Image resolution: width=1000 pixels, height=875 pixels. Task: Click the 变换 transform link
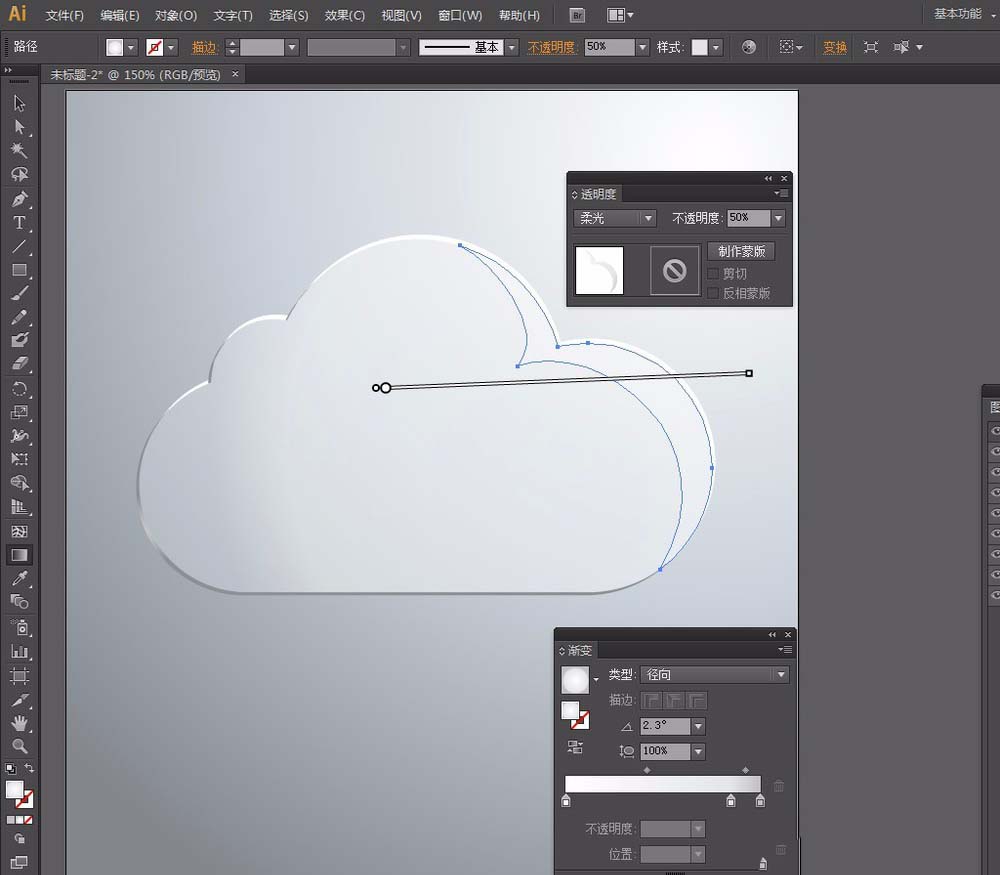pyautogui.click(x=834, y=47)
